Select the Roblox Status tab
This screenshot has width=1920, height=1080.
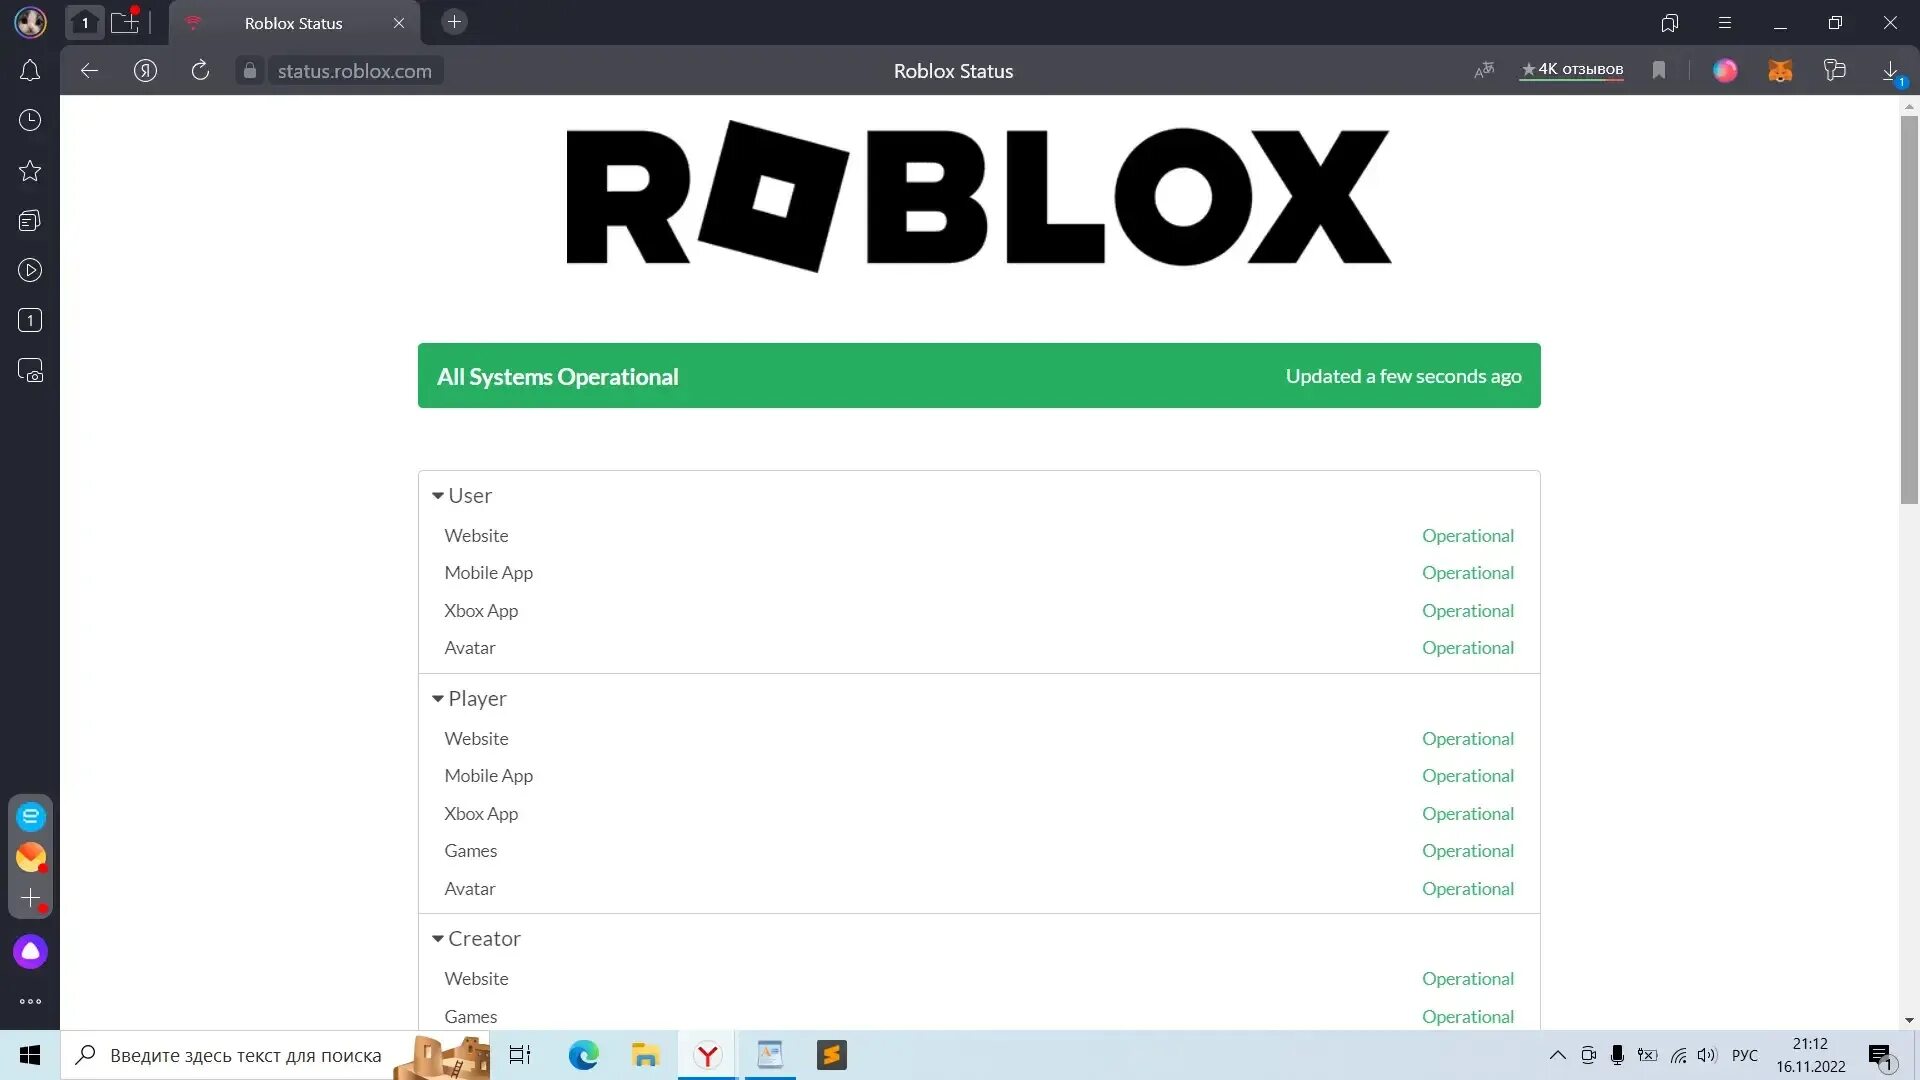[293, 23]
